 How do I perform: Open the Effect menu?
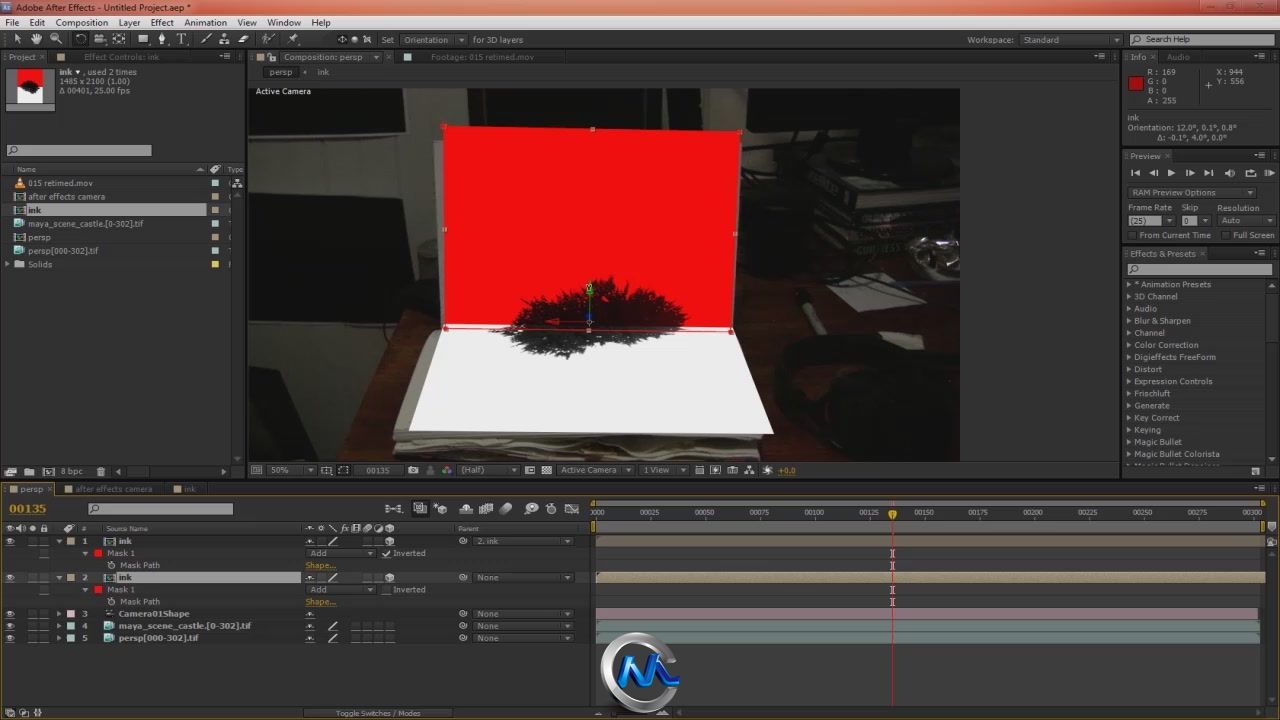tap(162, 22)
